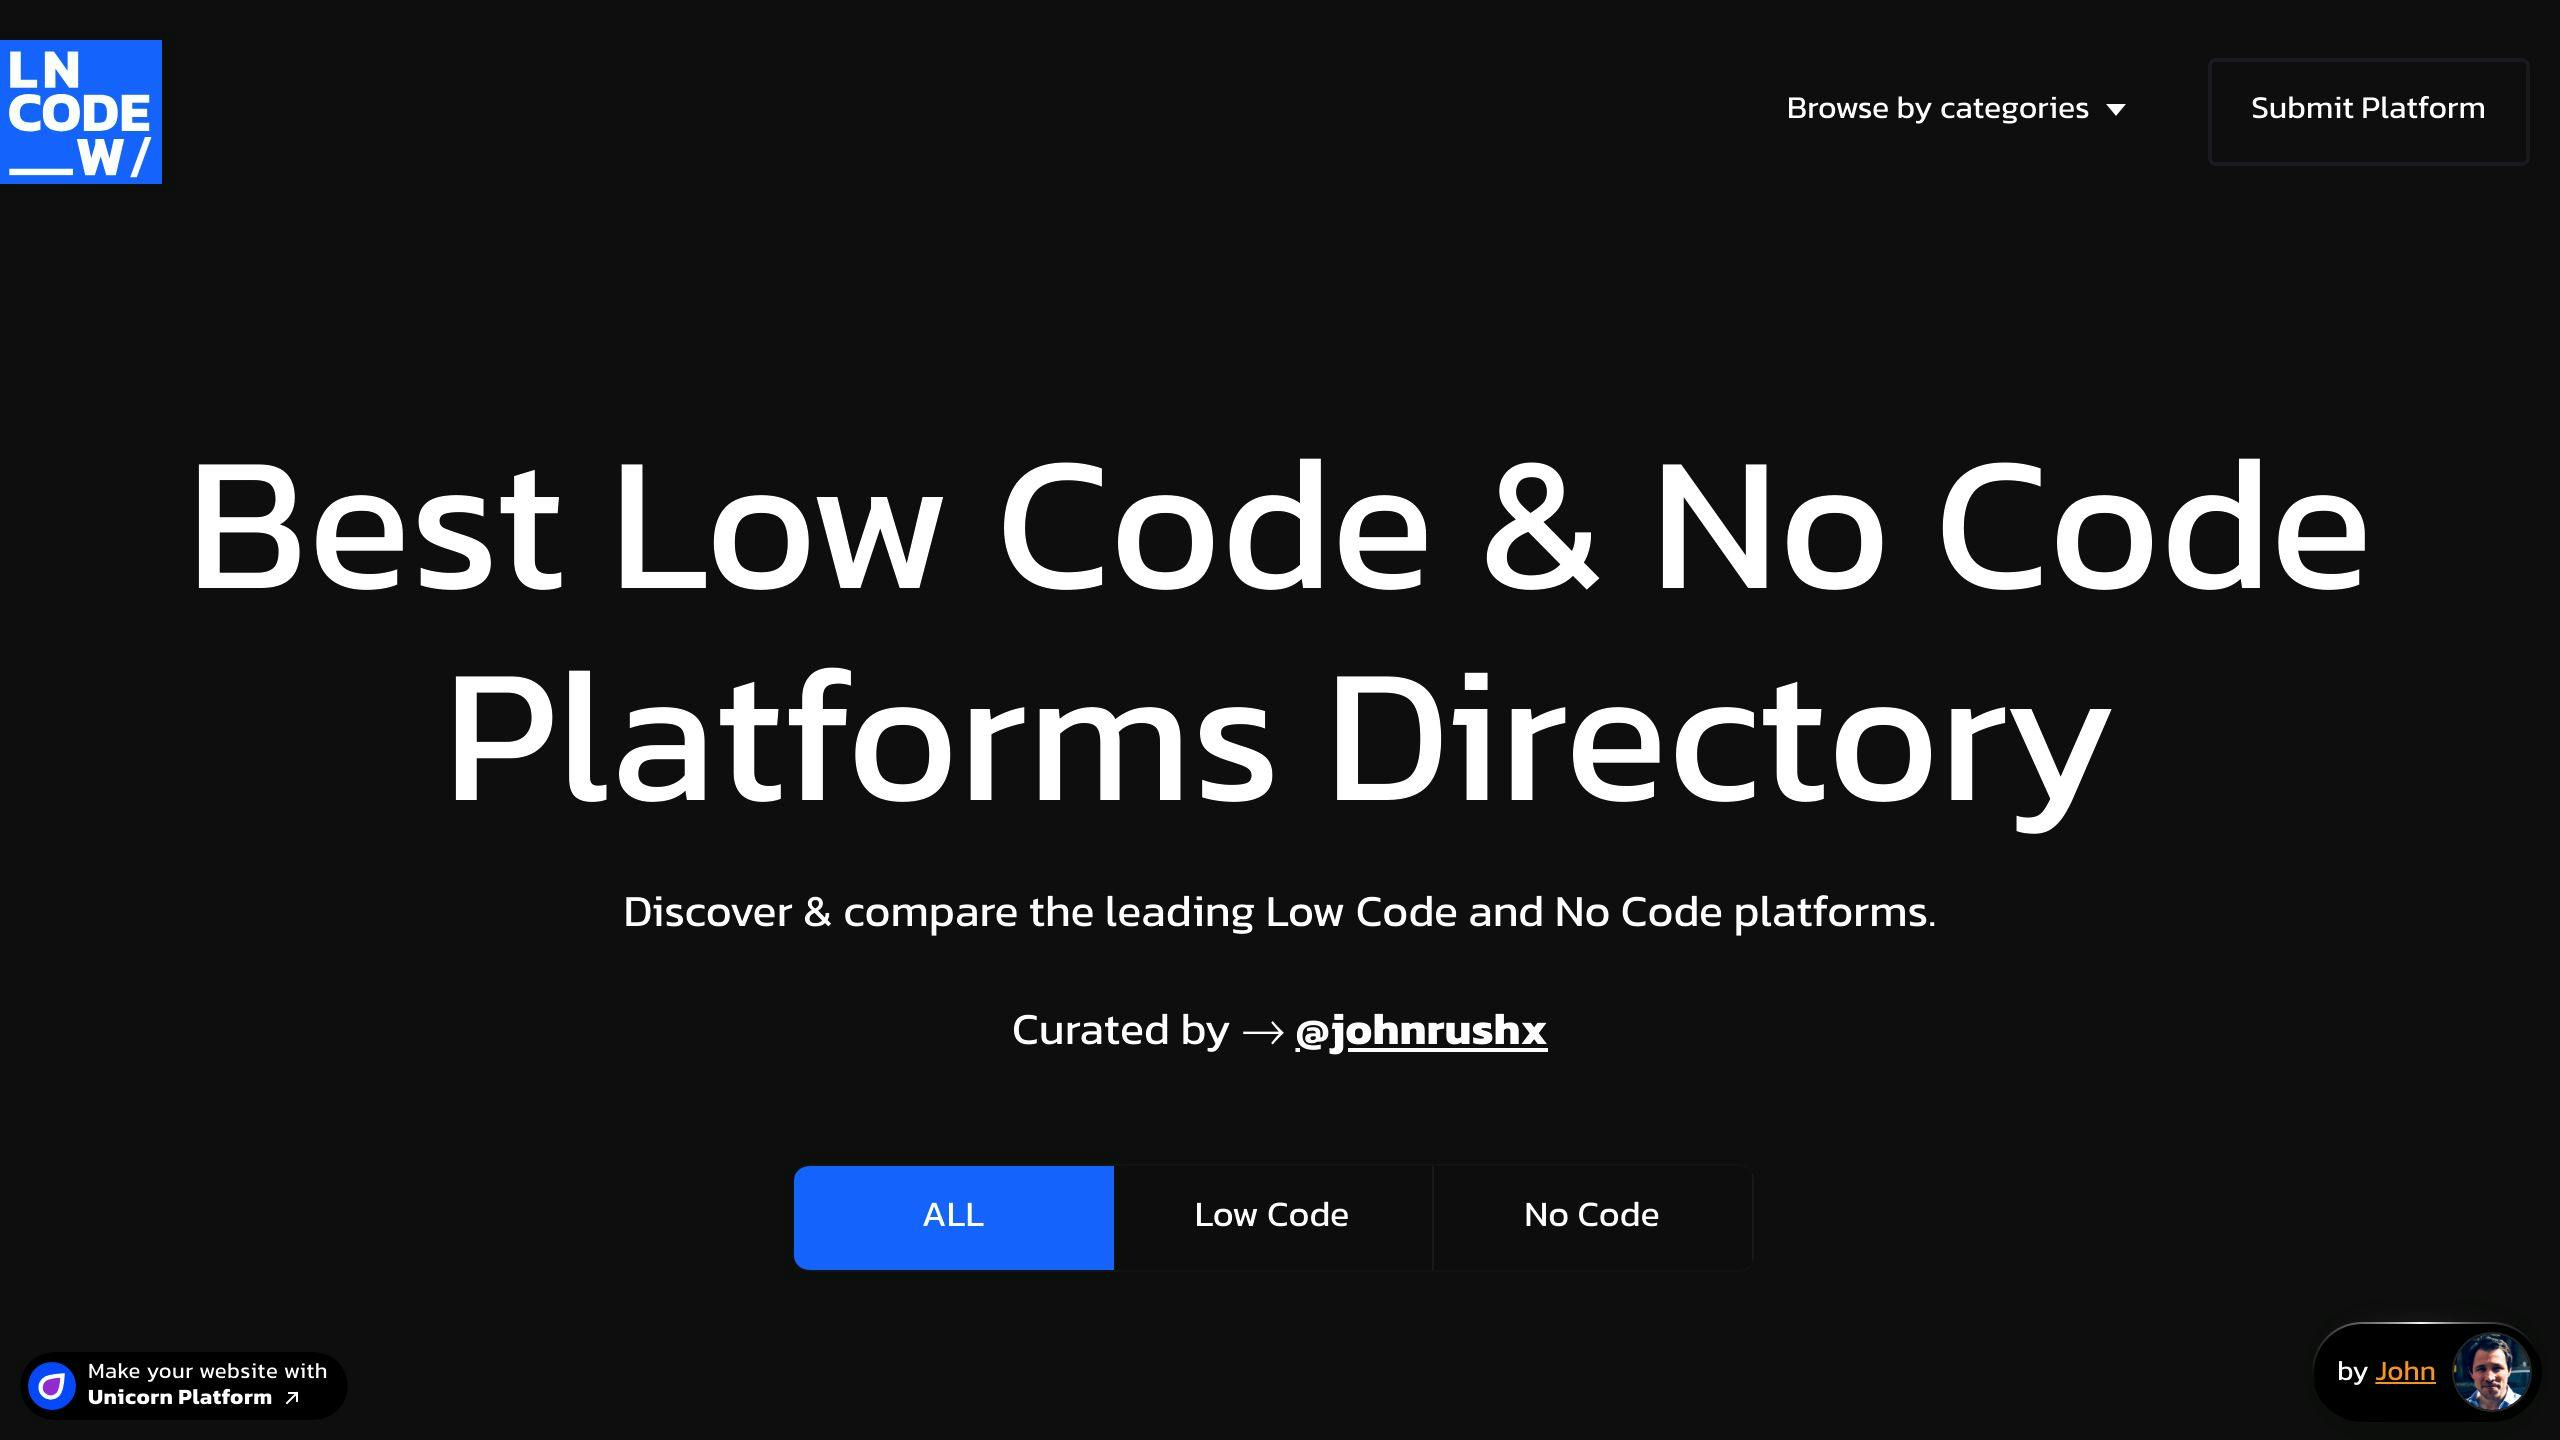Toggle the Low Code filter tab
This screenshot has width=2560, height=1440.
click(1271, 1217)
